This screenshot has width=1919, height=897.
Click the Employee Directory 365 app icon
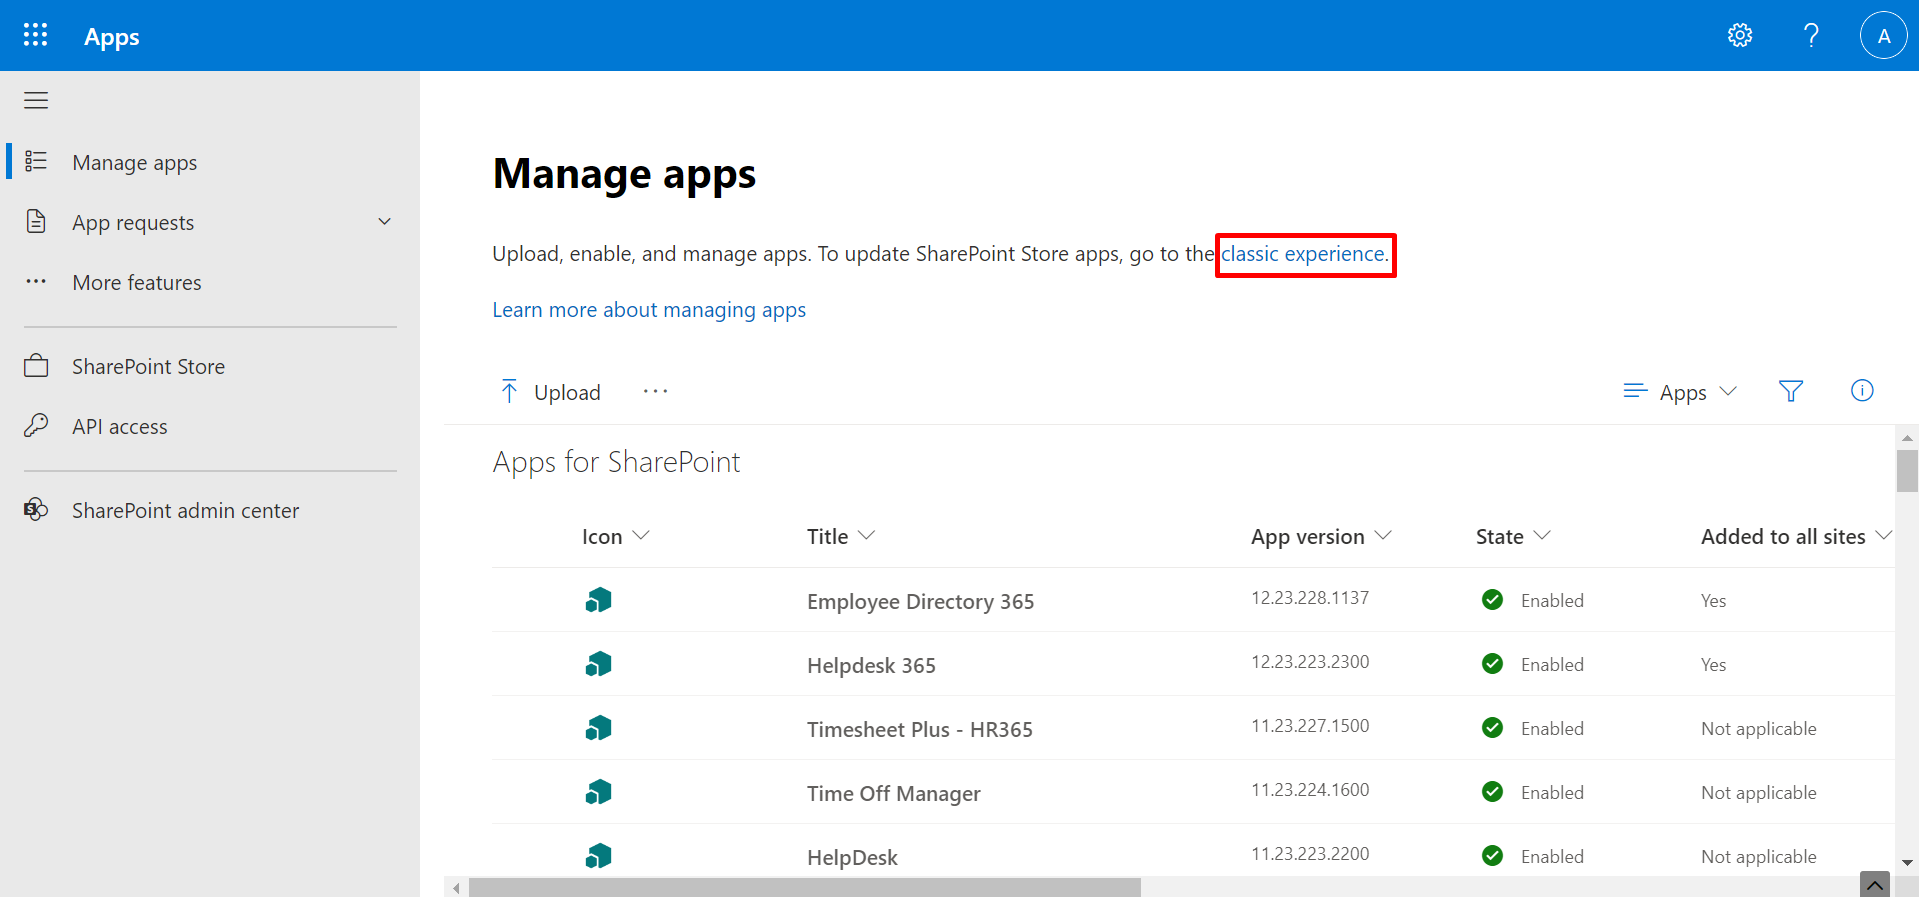pyautogui.click(x=598, y=600)
